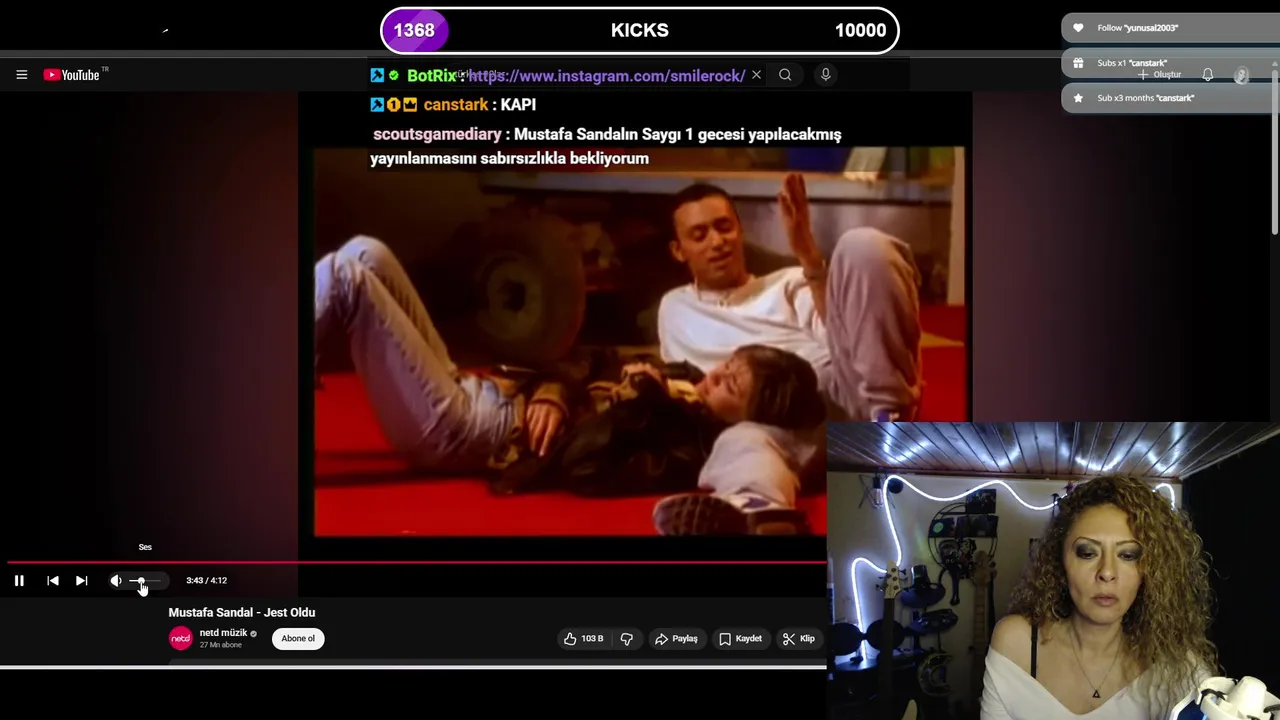The width and height of the screenshot is (1280, 720).
Task: Start voice search with microphone icon
Action: click(x=826, y=75)
